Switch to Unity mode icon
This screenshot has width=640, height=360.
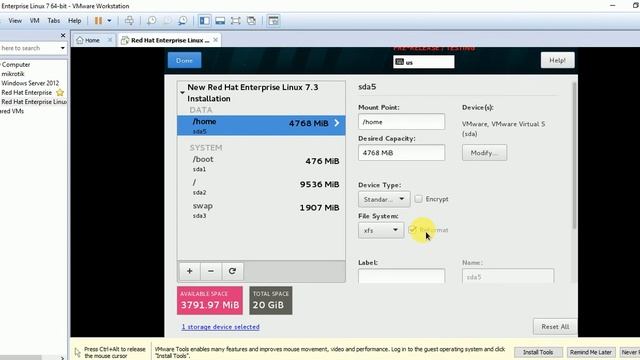(251, 20)
